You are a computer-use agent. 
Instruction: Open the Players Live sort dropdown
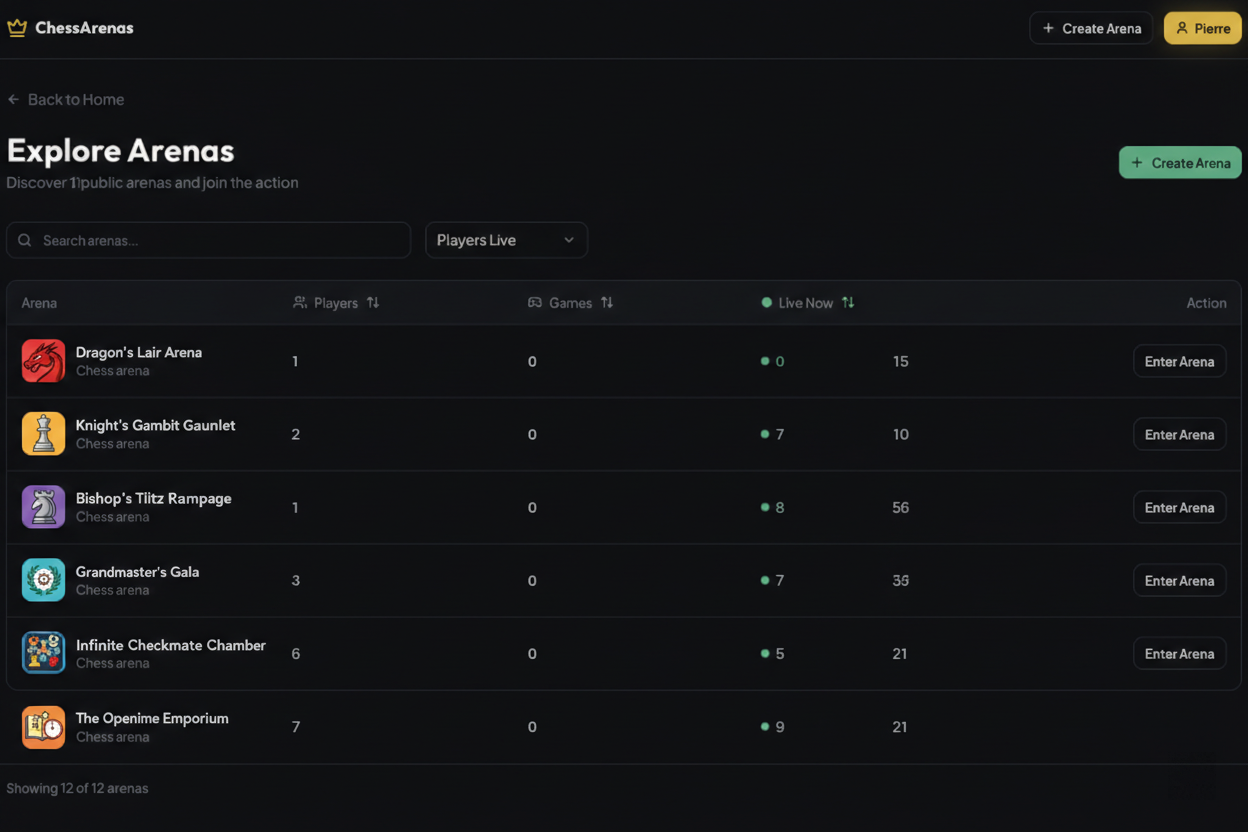pos(506,240)
